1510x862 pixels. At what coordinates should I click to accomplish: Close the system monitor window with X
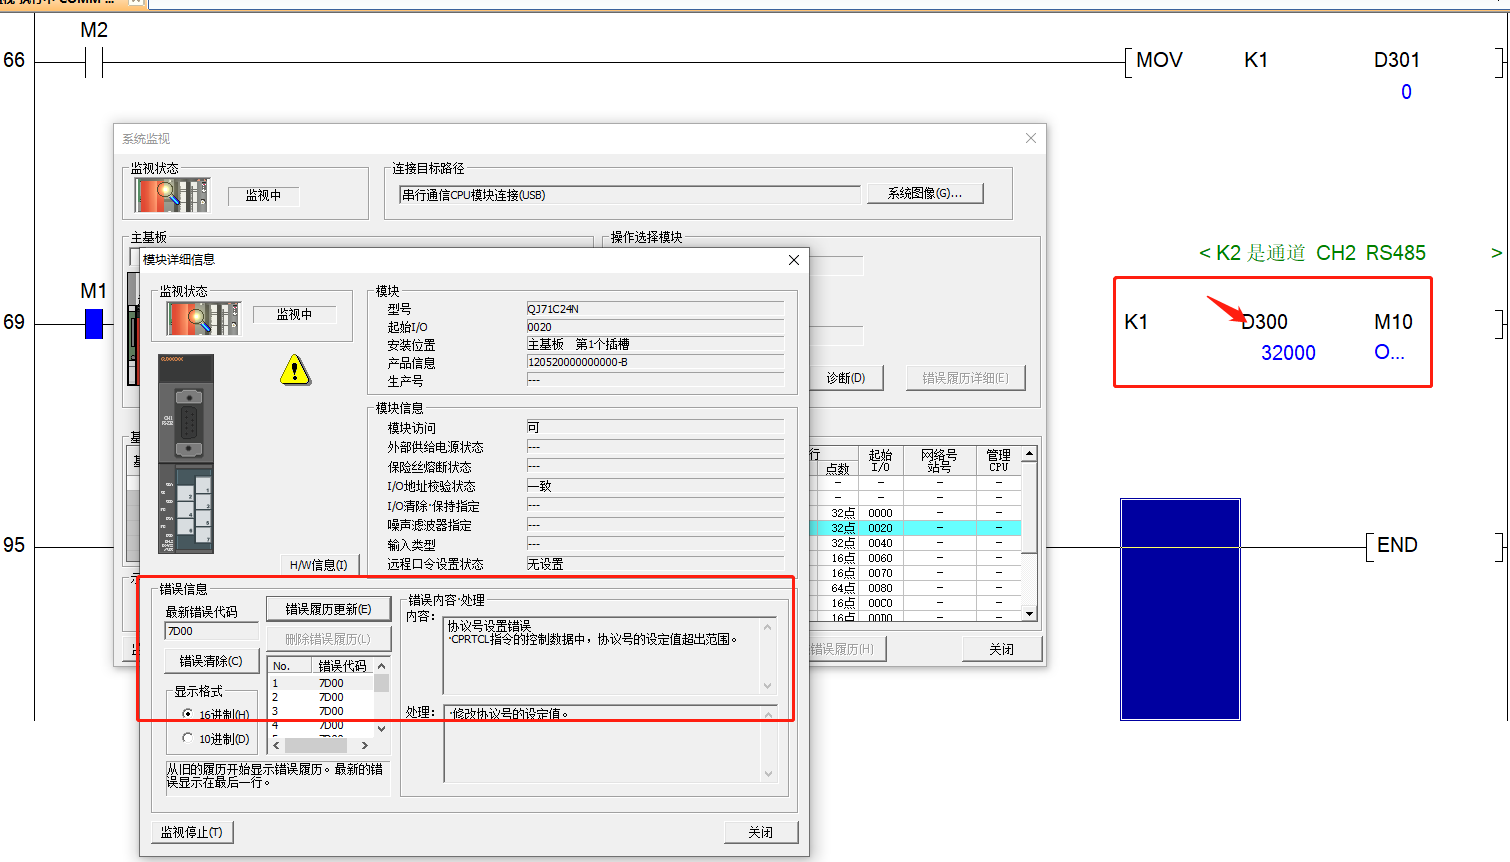[1030, 138]
